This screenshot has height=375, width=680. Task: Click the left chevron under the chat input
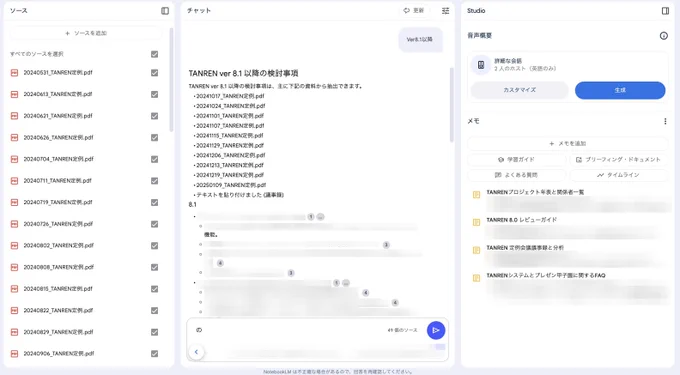coord(196,352)
